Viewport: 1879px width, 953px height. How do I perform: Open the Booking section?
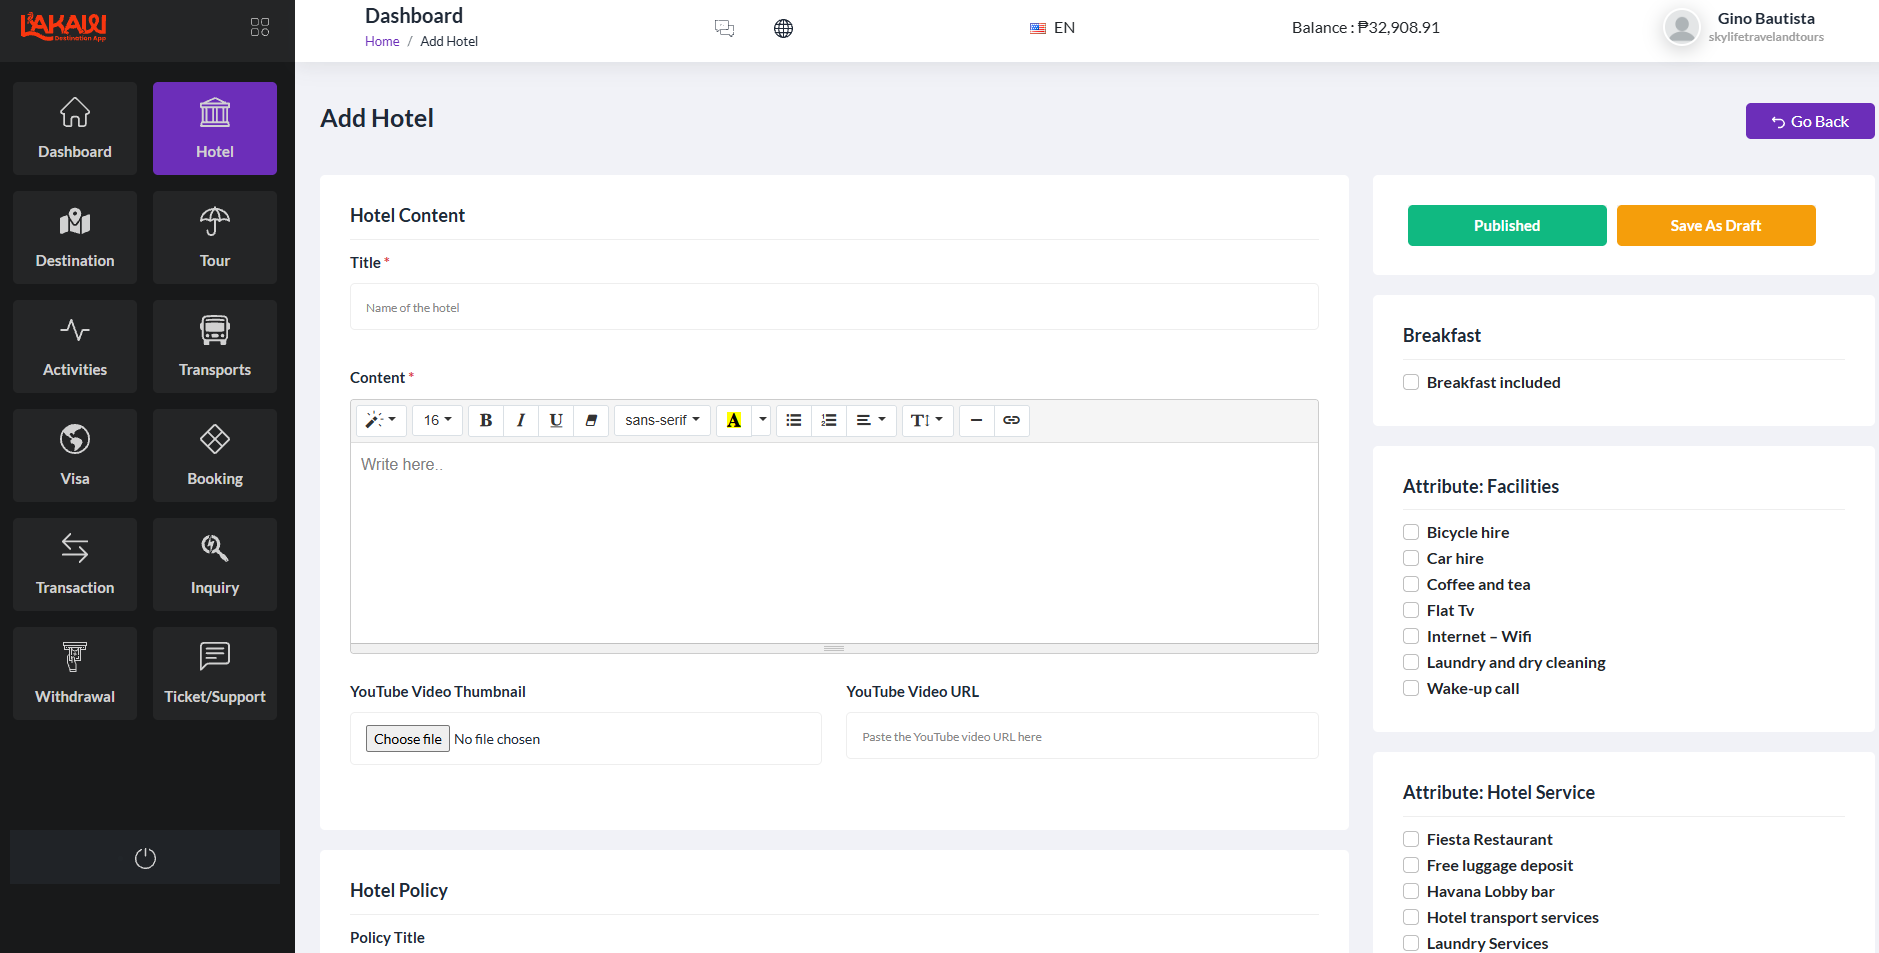pyautogui.click(x=215, y=455)
